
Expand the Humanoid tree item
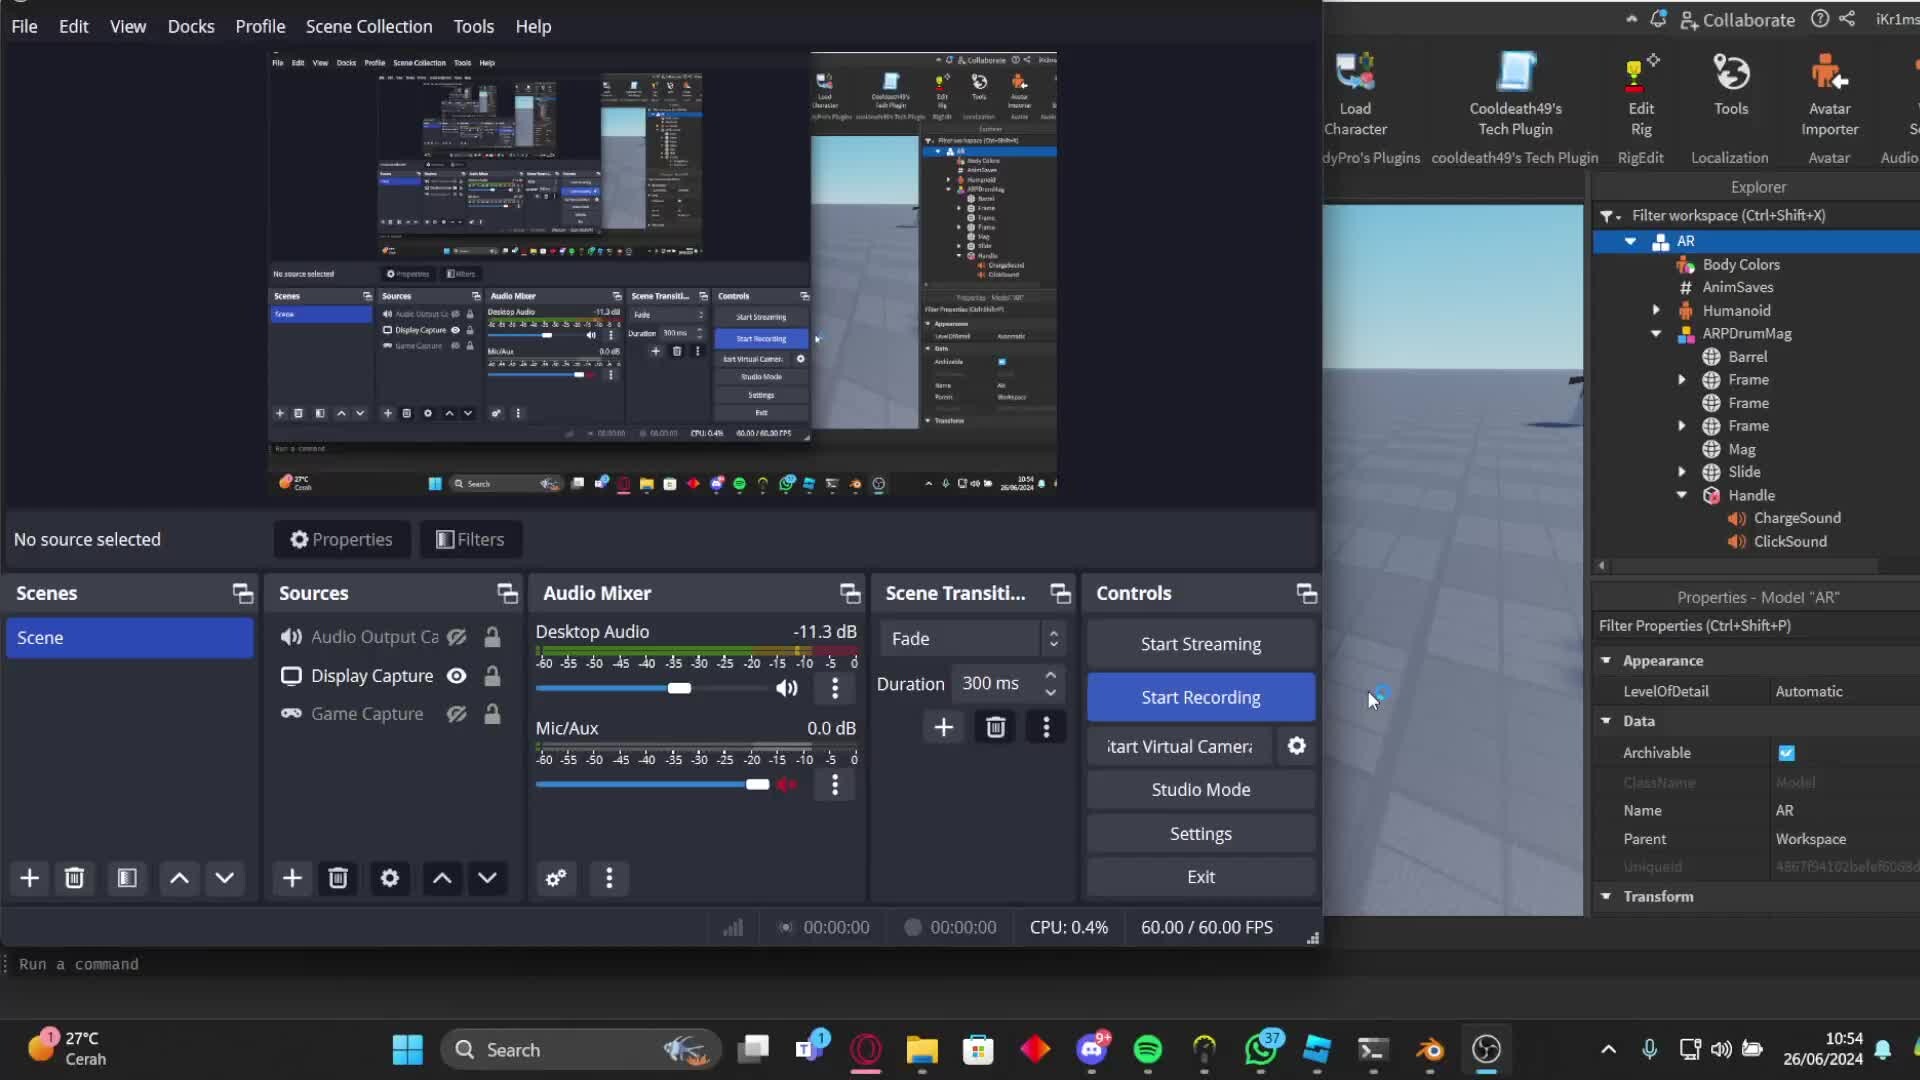coord(1656,310)
